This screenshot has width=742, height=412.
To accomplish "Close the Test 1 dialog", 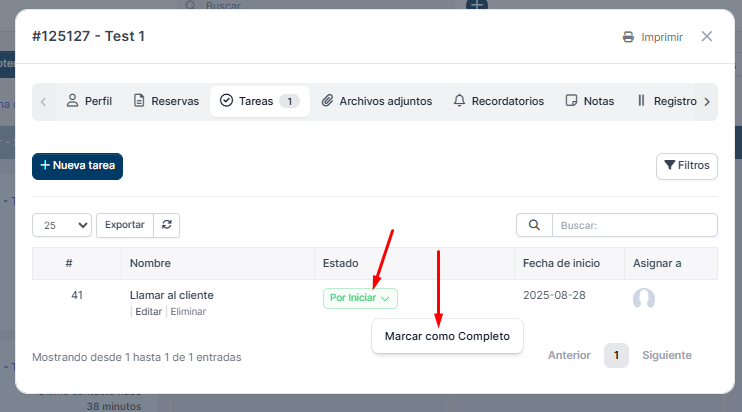I will (x=707, y=37).
